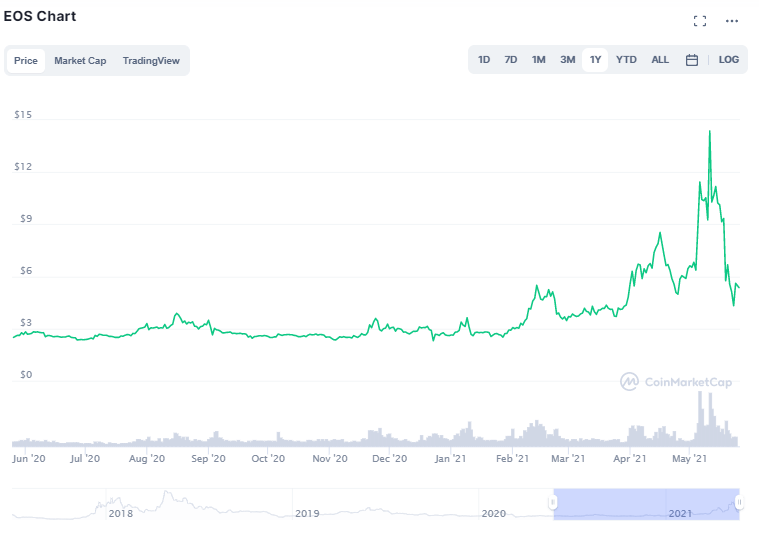Open the calendar date range picker

(692, 60)
